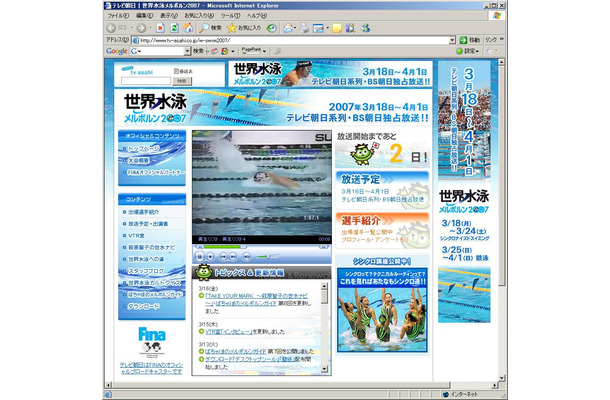Open the Mail envelope toolbar icon
Viewport: 610px width, 400px height.
[288, 28]
